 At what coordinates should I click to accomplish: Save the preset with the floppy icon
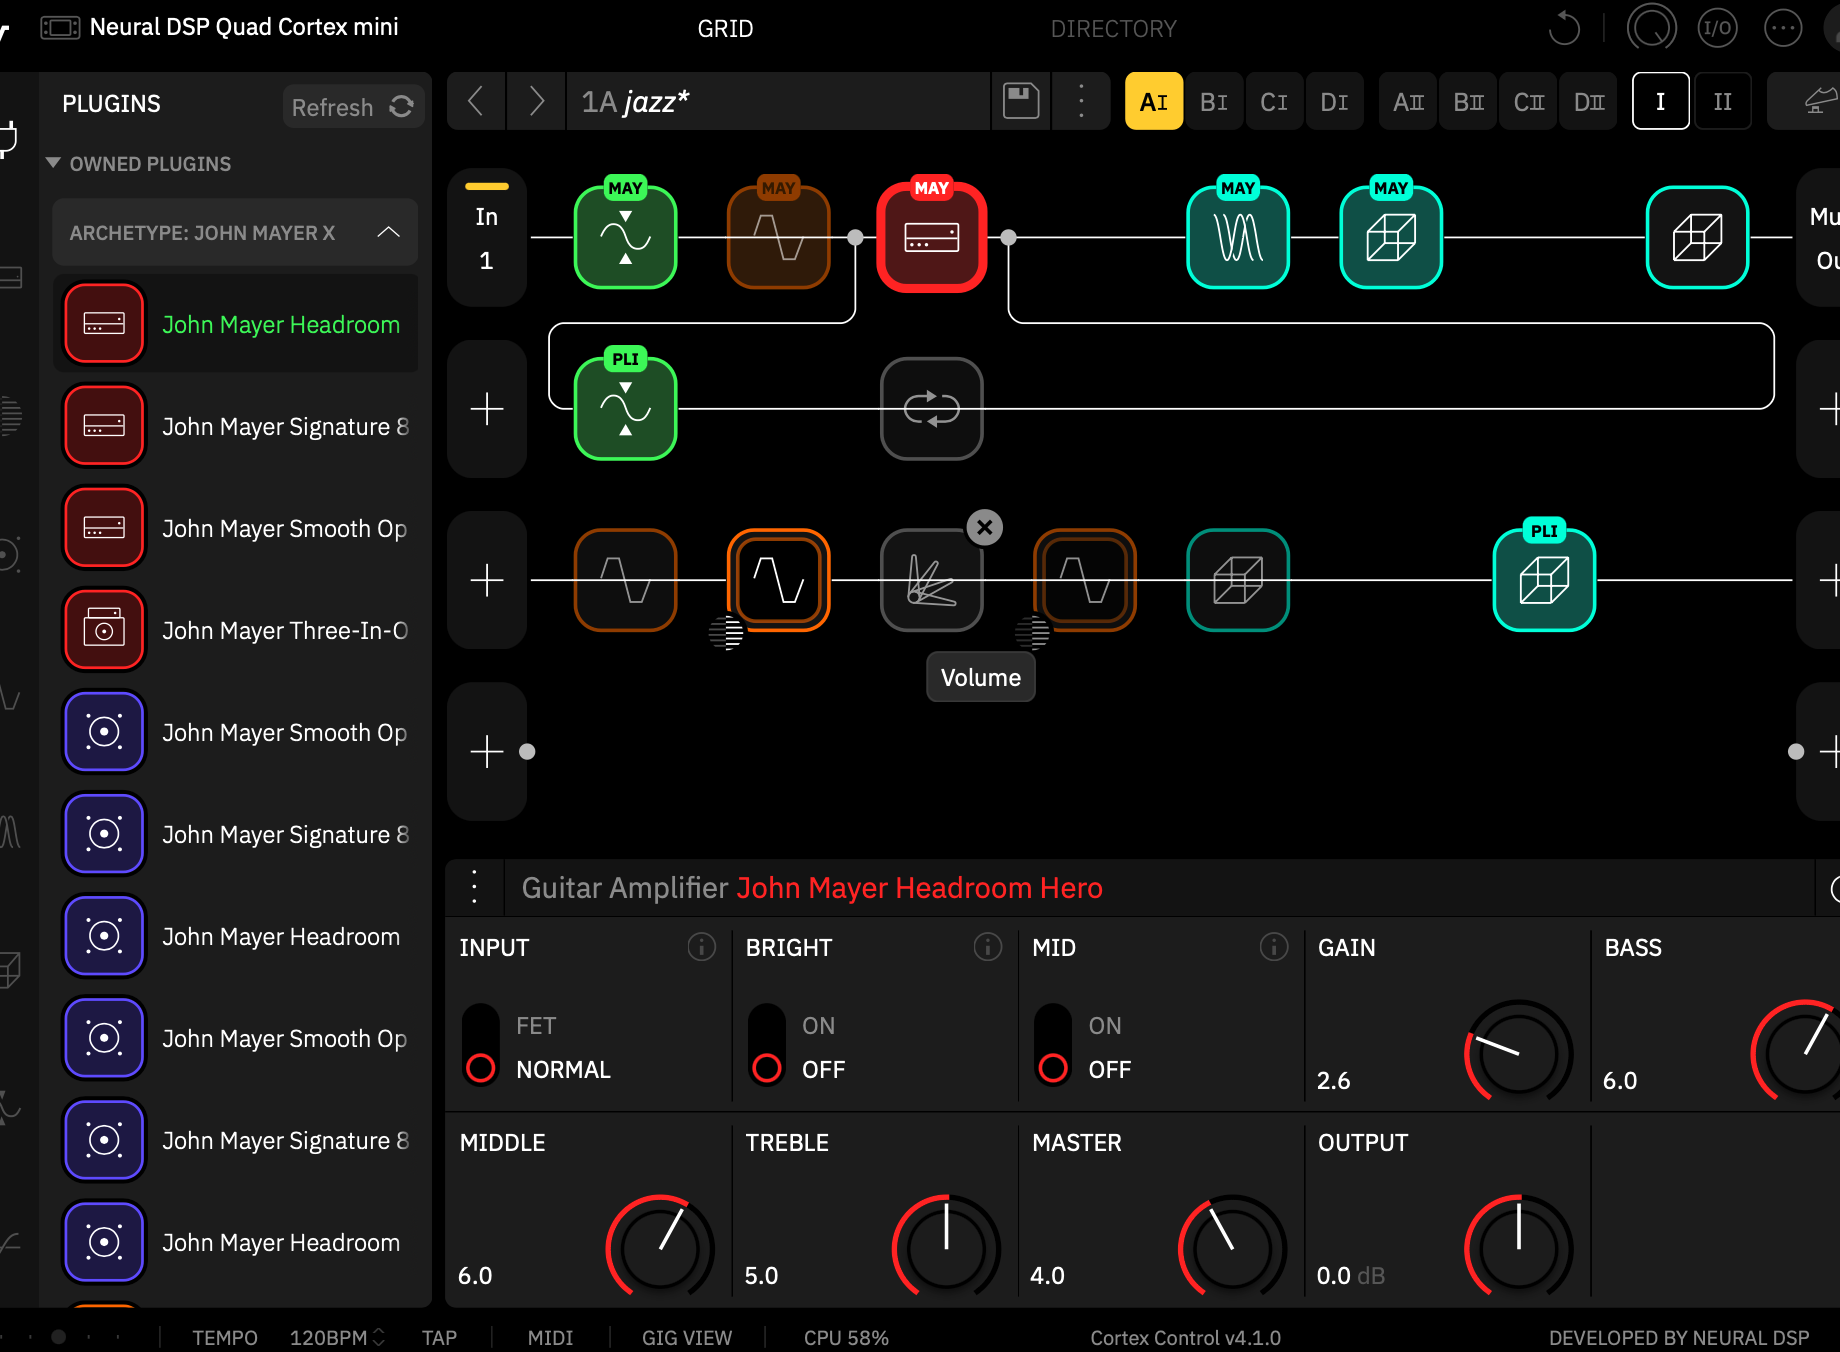1021,101
